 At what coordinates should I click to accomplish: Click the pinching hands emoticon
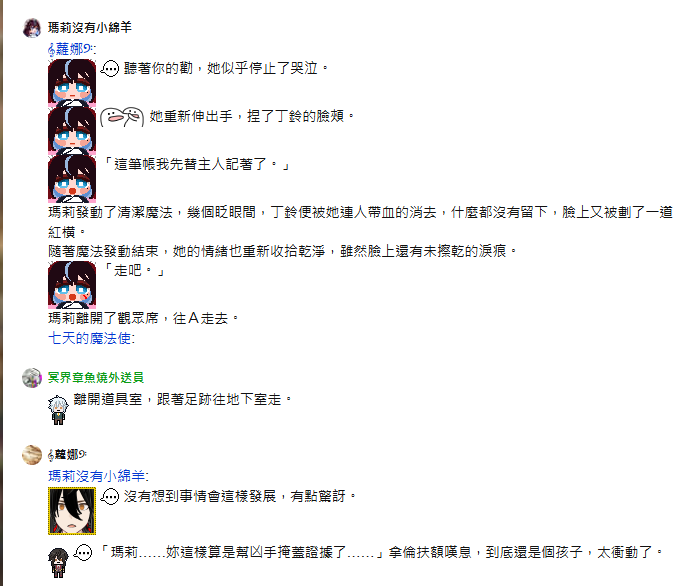[x=122, y=117]
